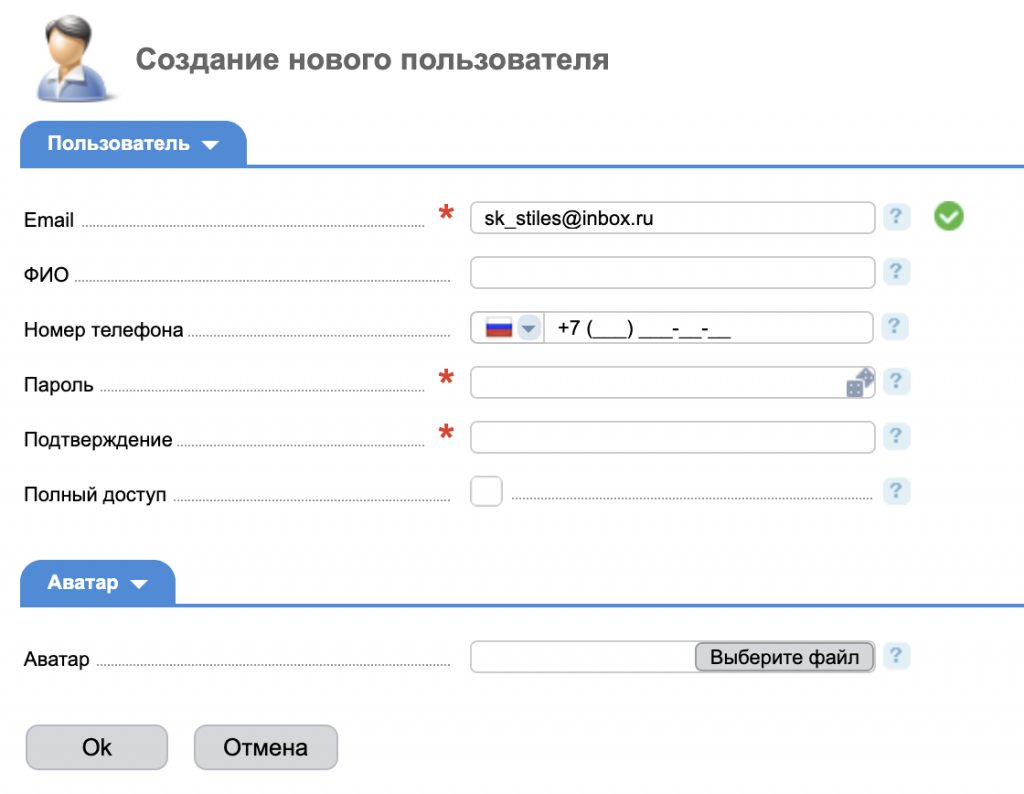
Task: Click the Отмена button
Action: (x=265, y=748)
